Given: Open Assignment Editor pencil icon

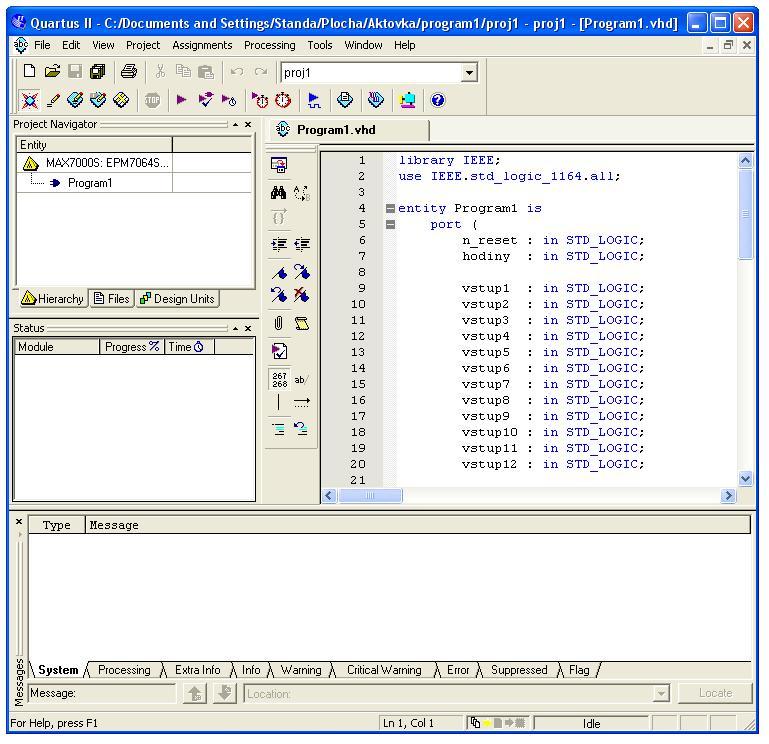Looking at the screenshot, I should (53, 101).
